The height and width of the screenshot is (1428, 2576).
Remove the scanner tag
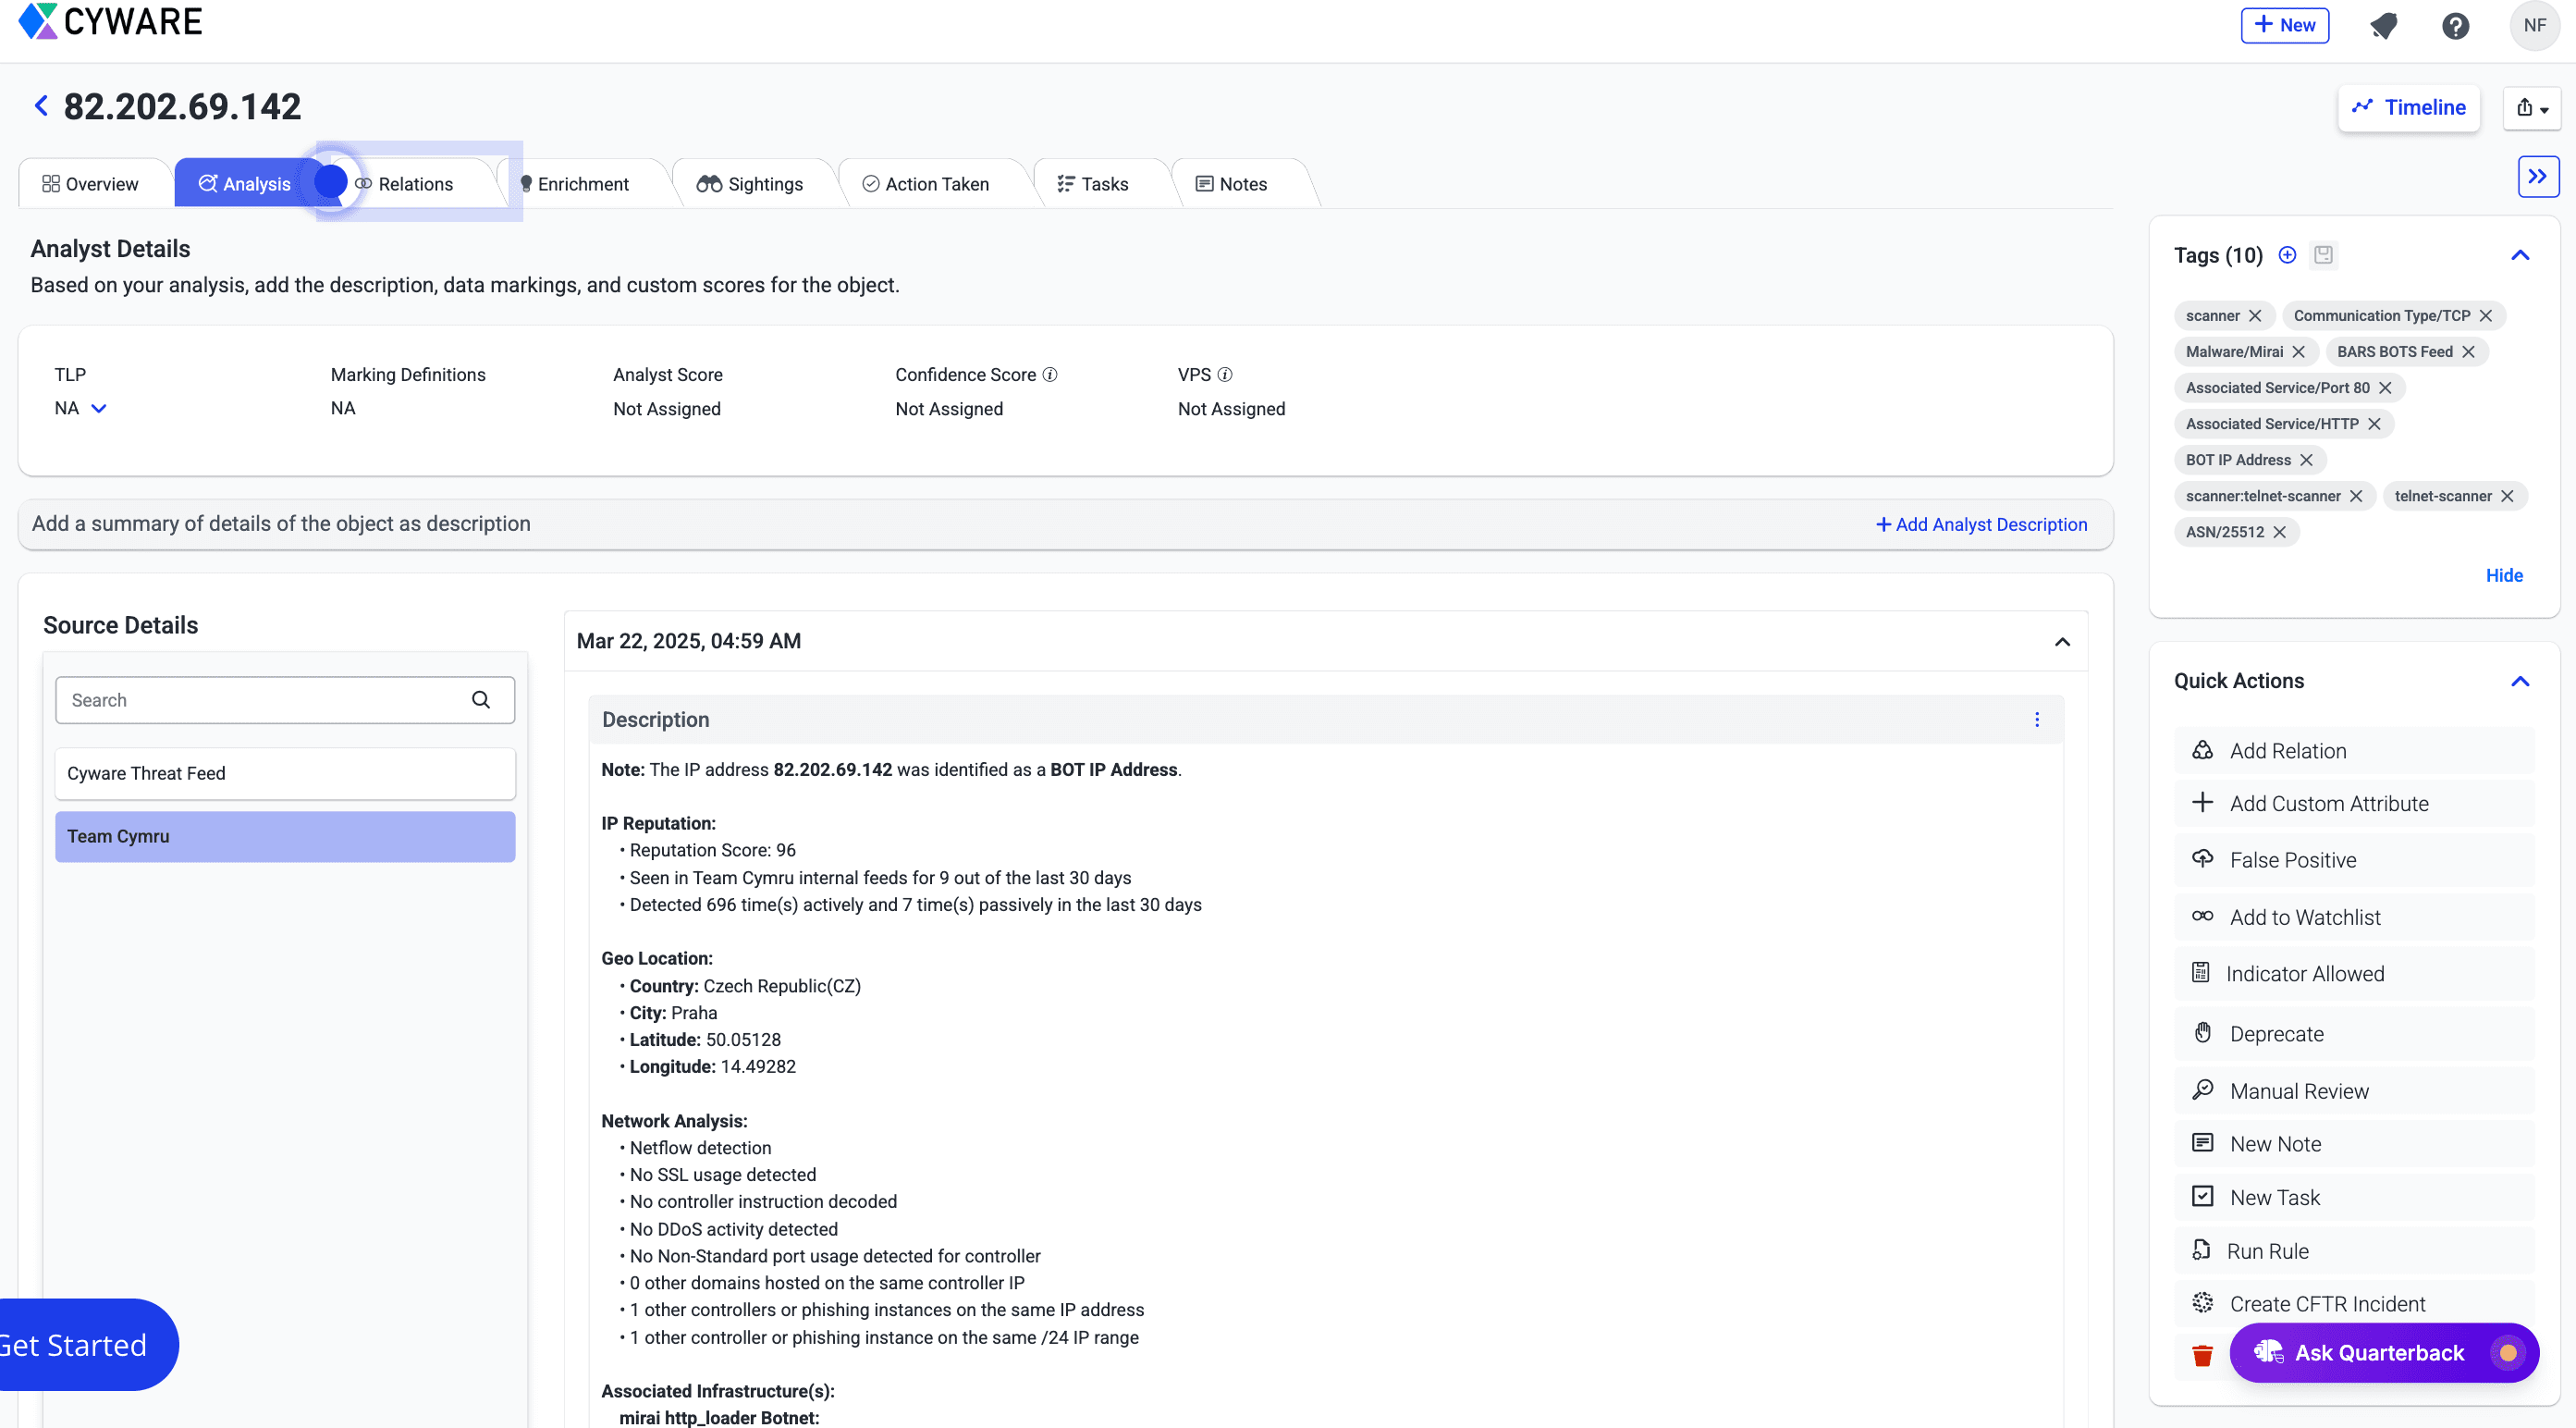point(2255,316)
